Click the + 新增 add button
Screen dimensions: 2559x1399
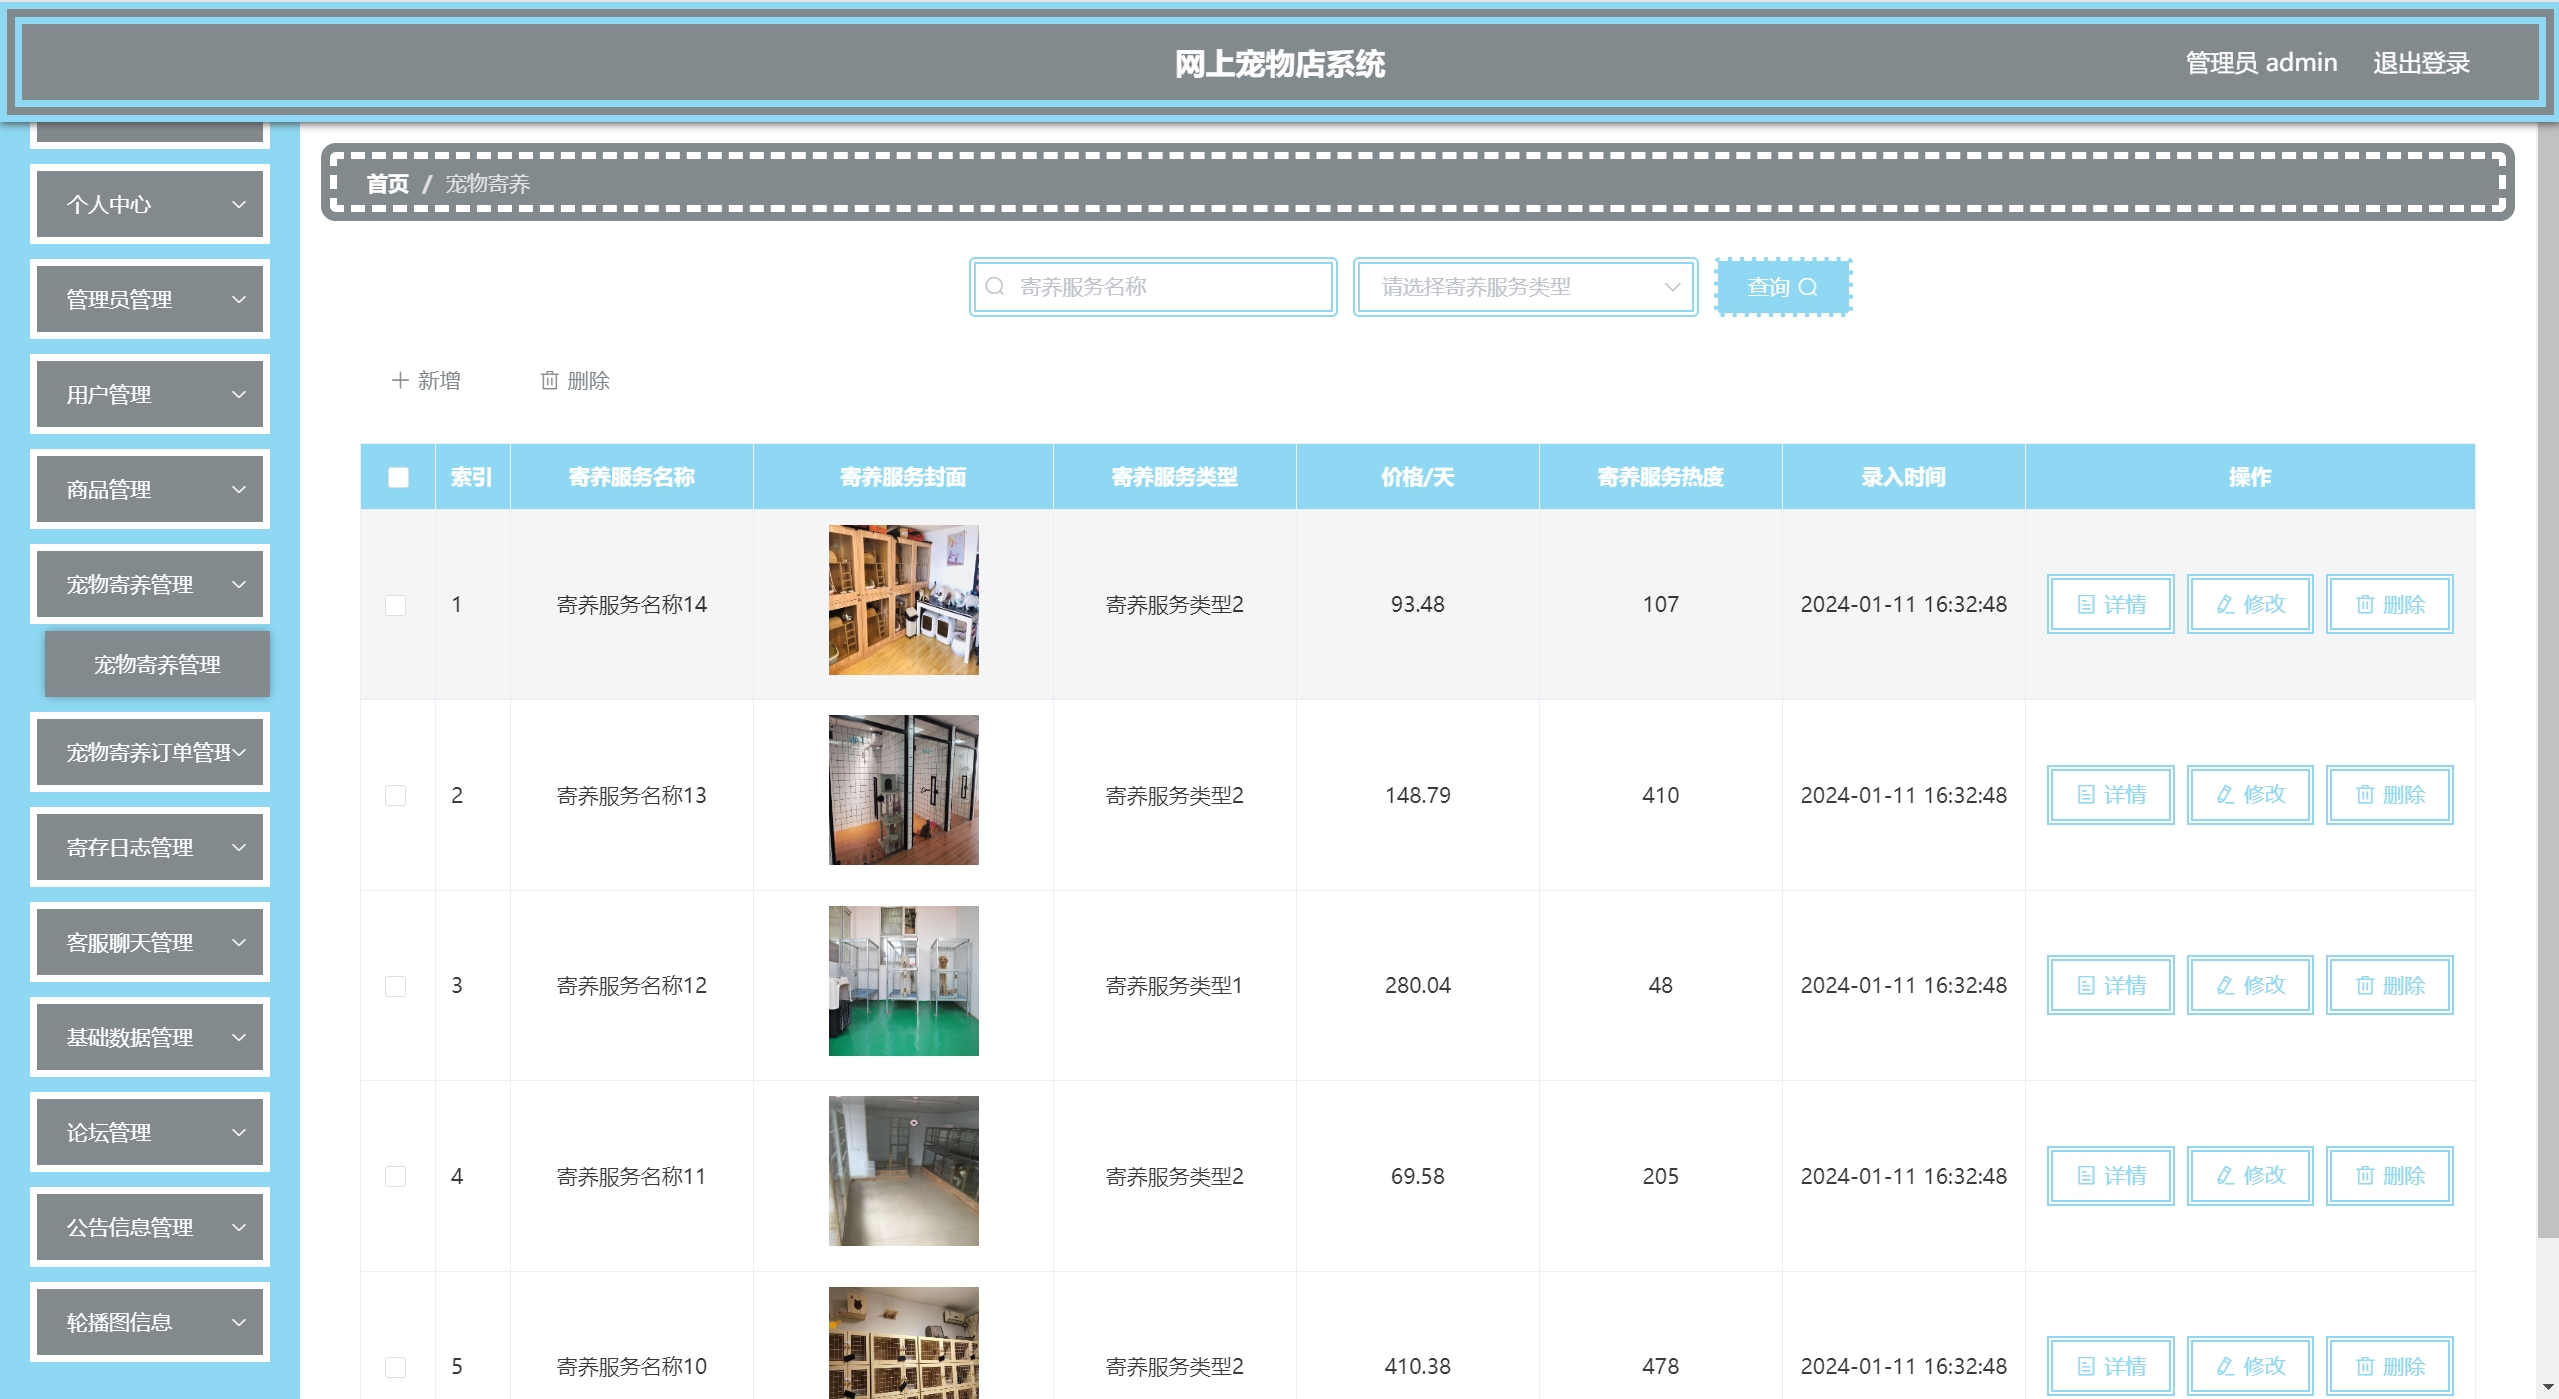(426, 381)
